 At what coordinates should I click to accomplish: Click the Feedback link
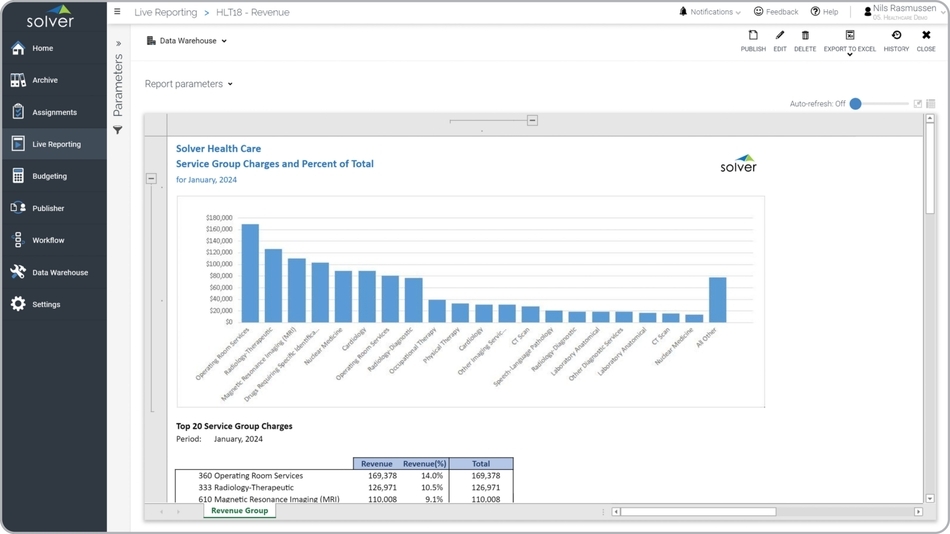[775, 12]
